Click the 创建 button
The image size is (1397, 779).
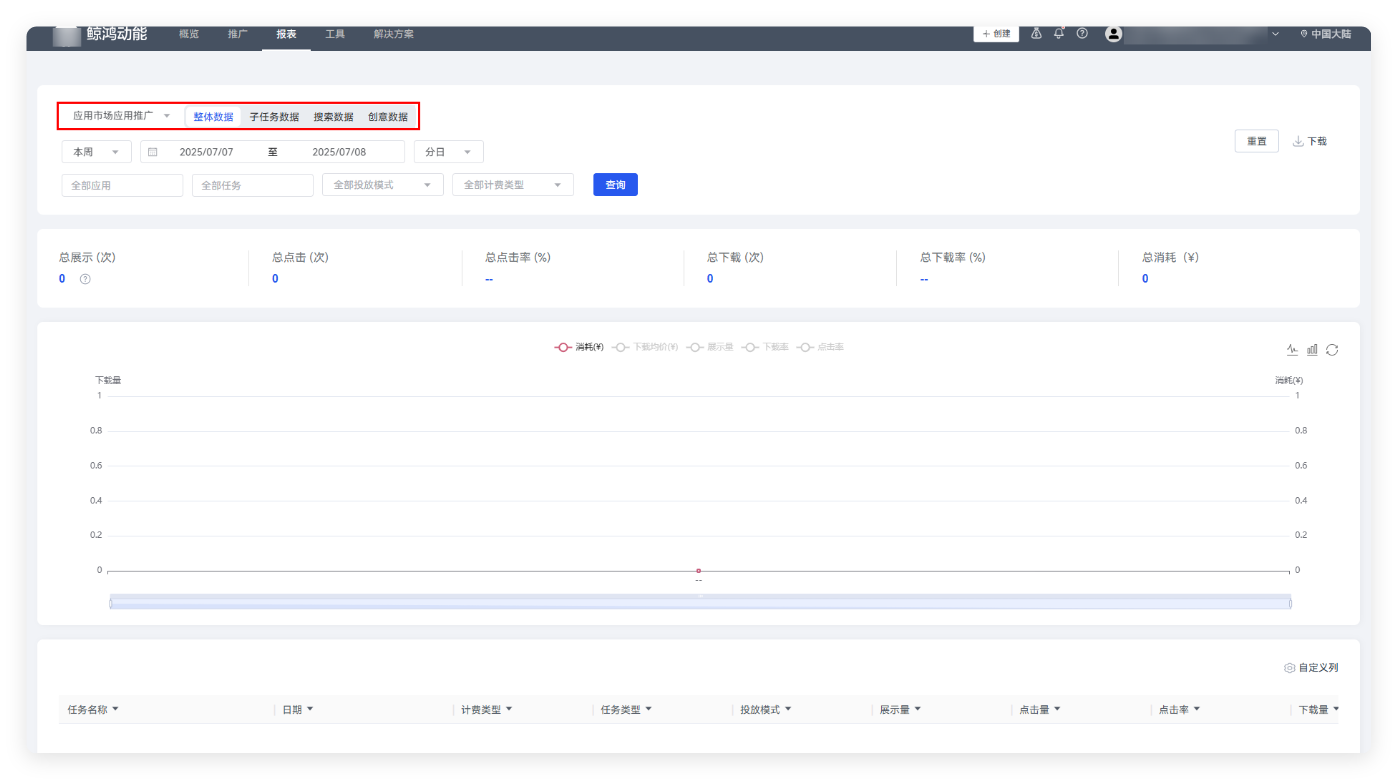(996, 34)
